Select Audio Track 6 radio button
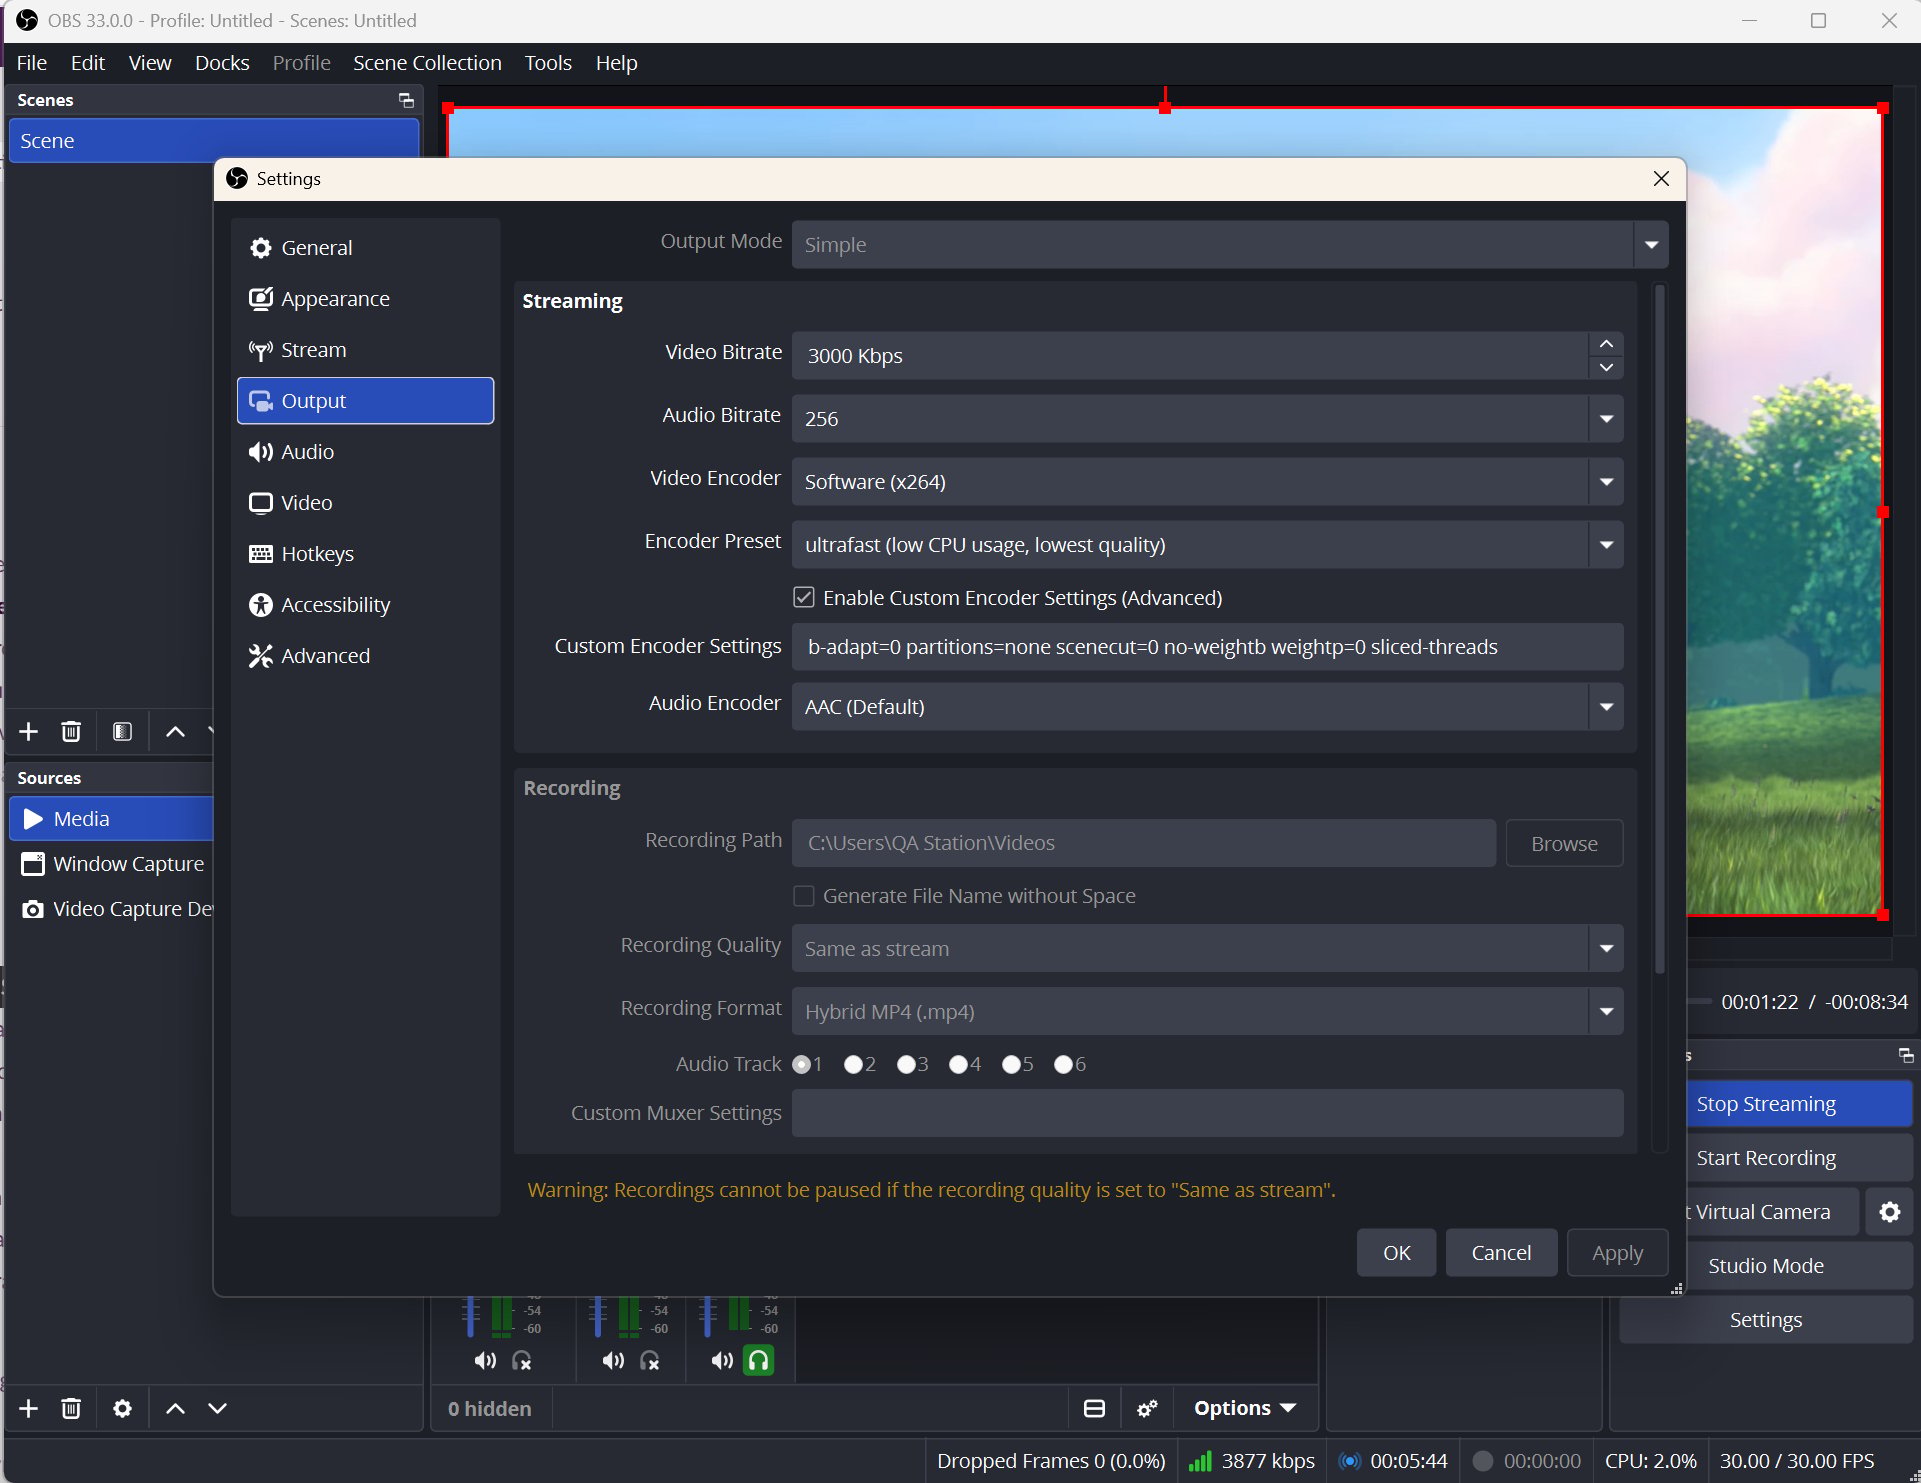The width and height of the screenshot is (1921, 1483). coord(1063,1064)
